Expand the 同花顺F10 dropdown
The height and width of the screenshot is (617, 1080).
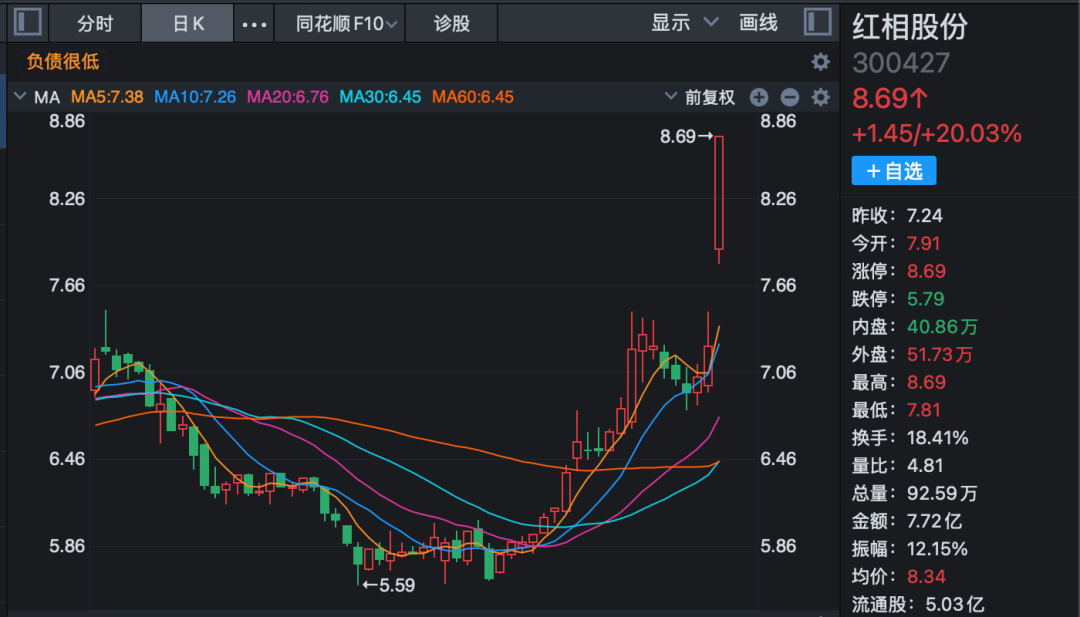pos(346,23)
